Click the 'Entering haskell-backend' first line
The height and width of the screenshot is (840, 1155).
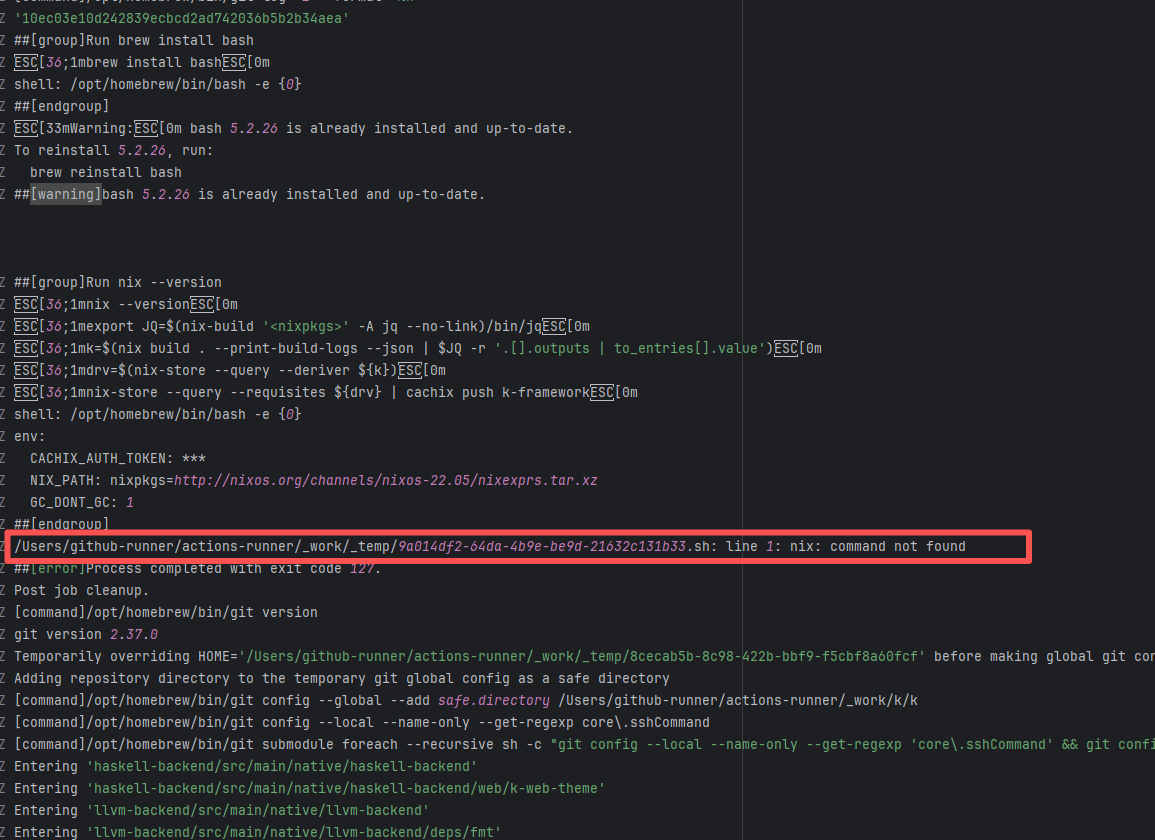[x=245, y=766]
